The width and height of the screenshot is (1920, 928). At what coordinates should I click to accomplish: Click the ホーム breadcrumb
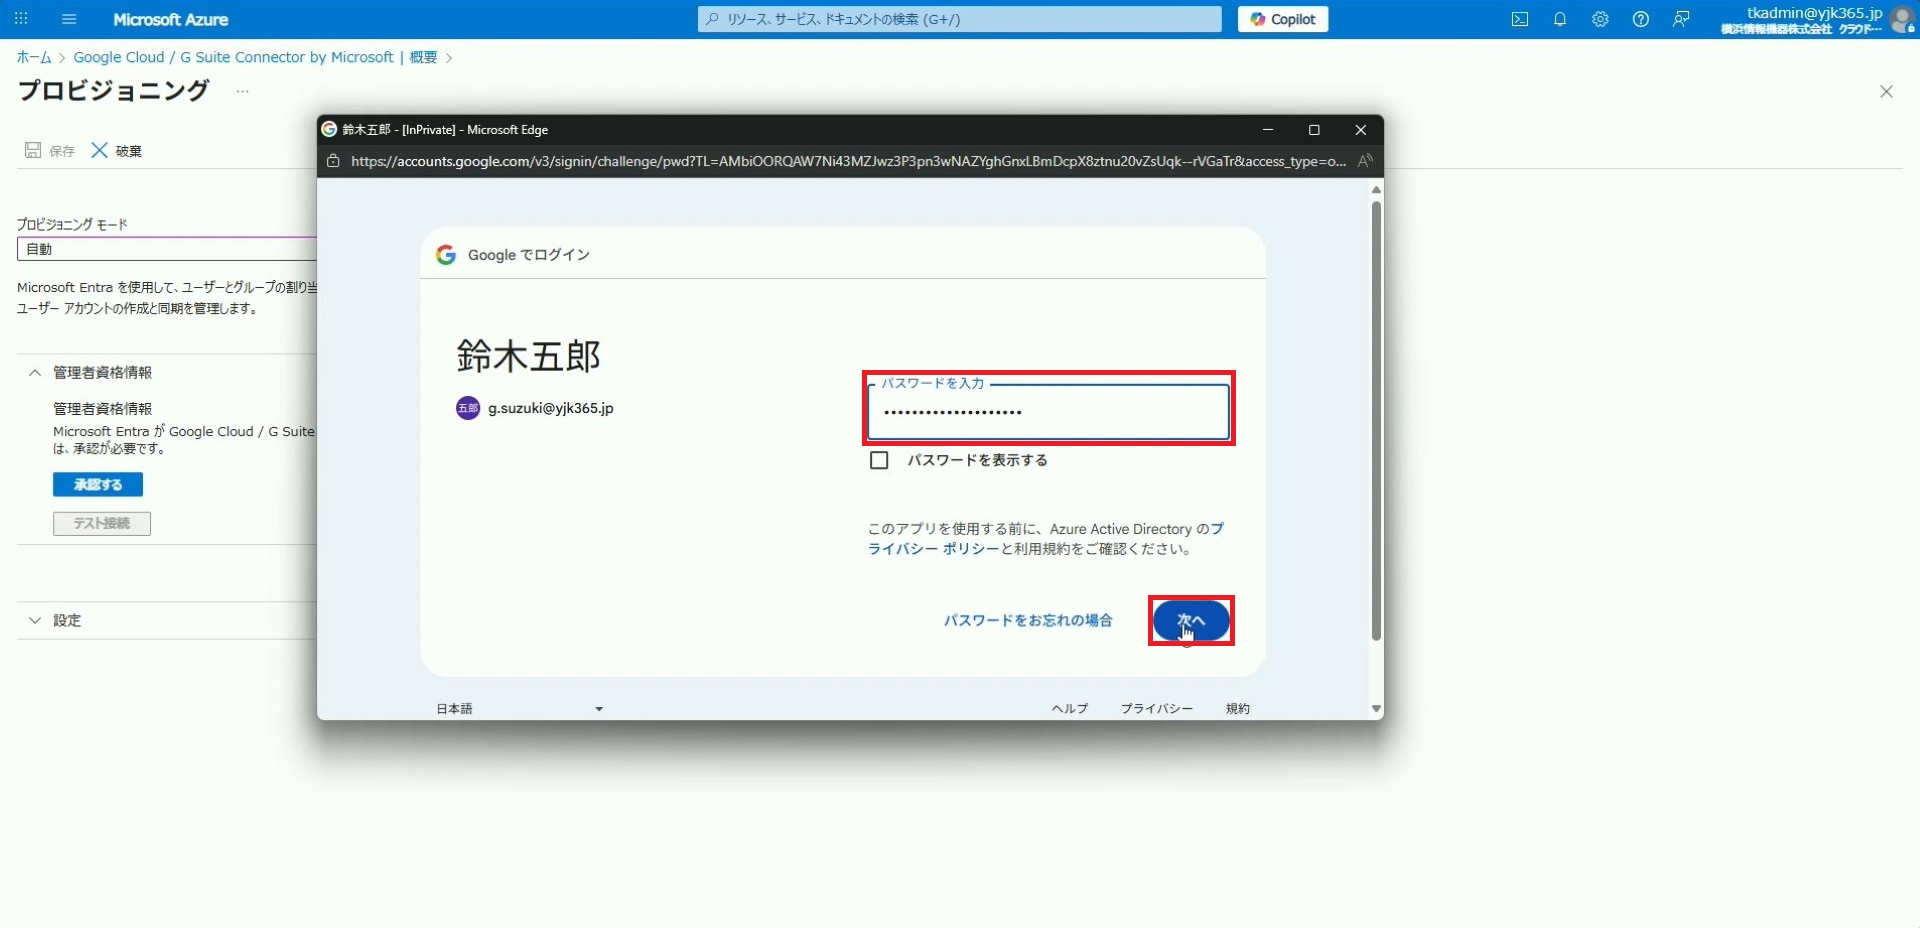[x=33, y=57]
